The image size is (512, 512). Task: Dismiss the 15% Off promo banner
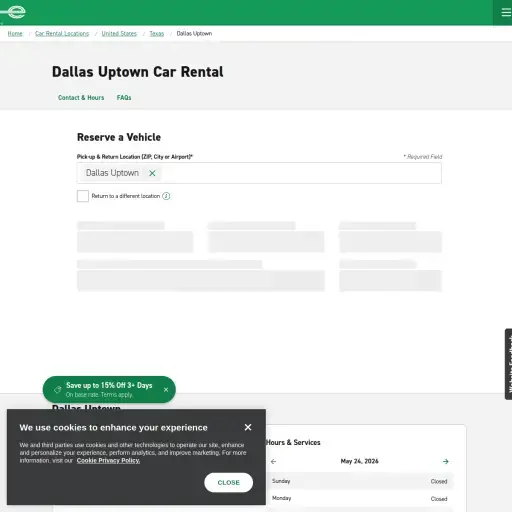pos(166,390)
